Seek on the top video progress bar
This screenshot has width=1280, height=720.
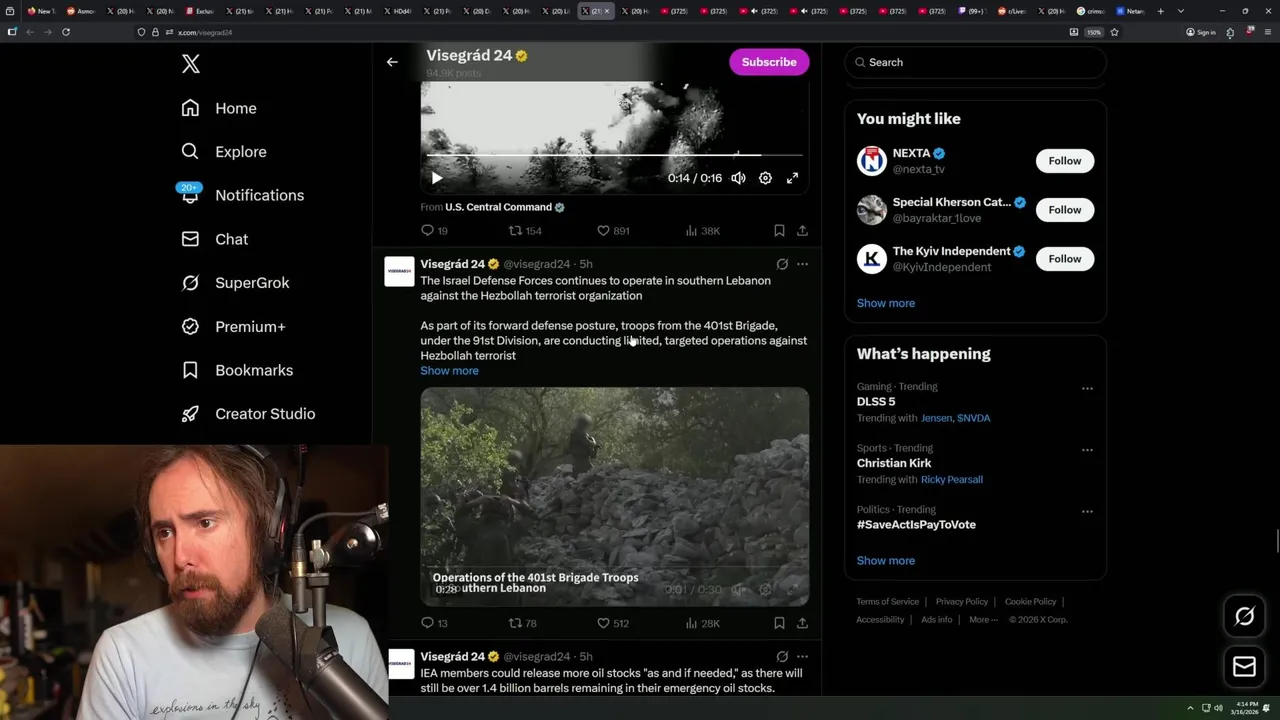coord(614,155)
